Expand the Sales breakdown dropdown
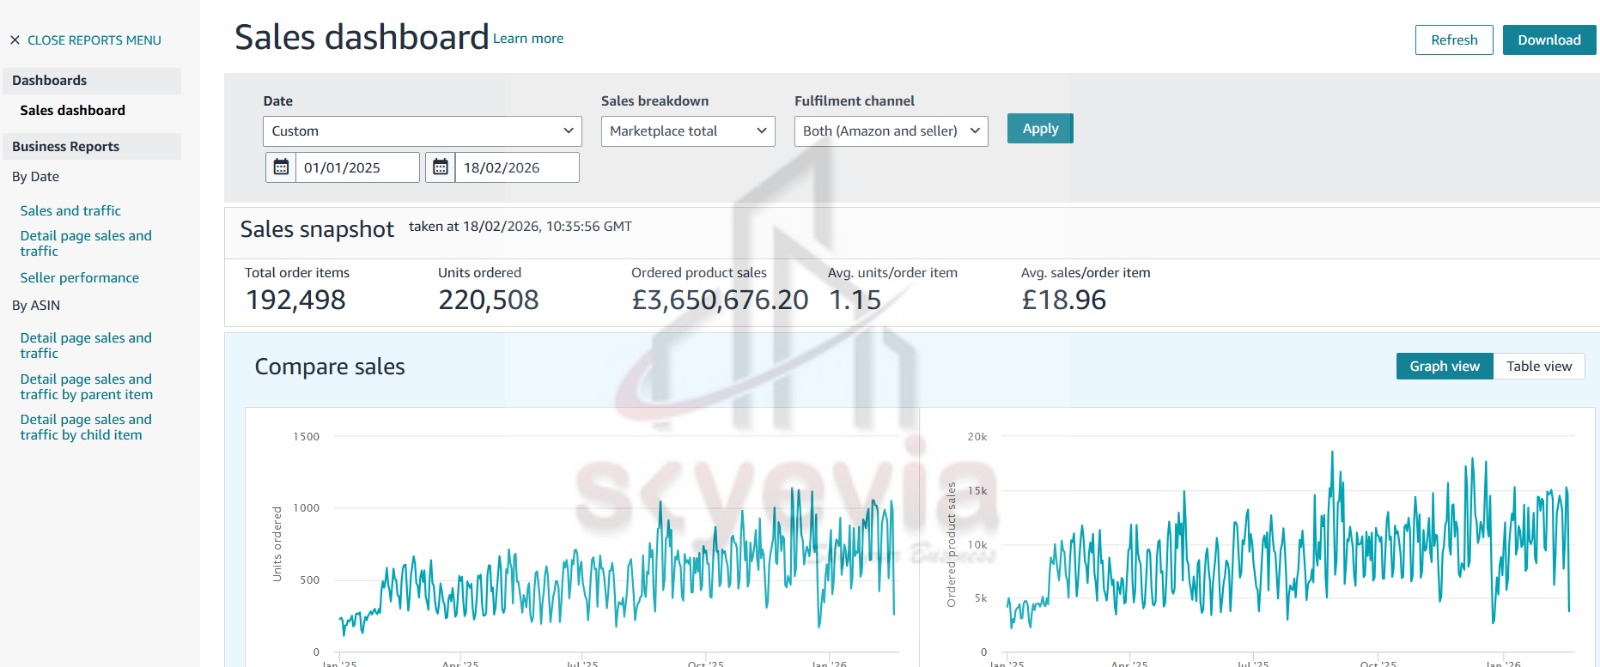Screen dimensions: 1600x667 coord(687,131)
